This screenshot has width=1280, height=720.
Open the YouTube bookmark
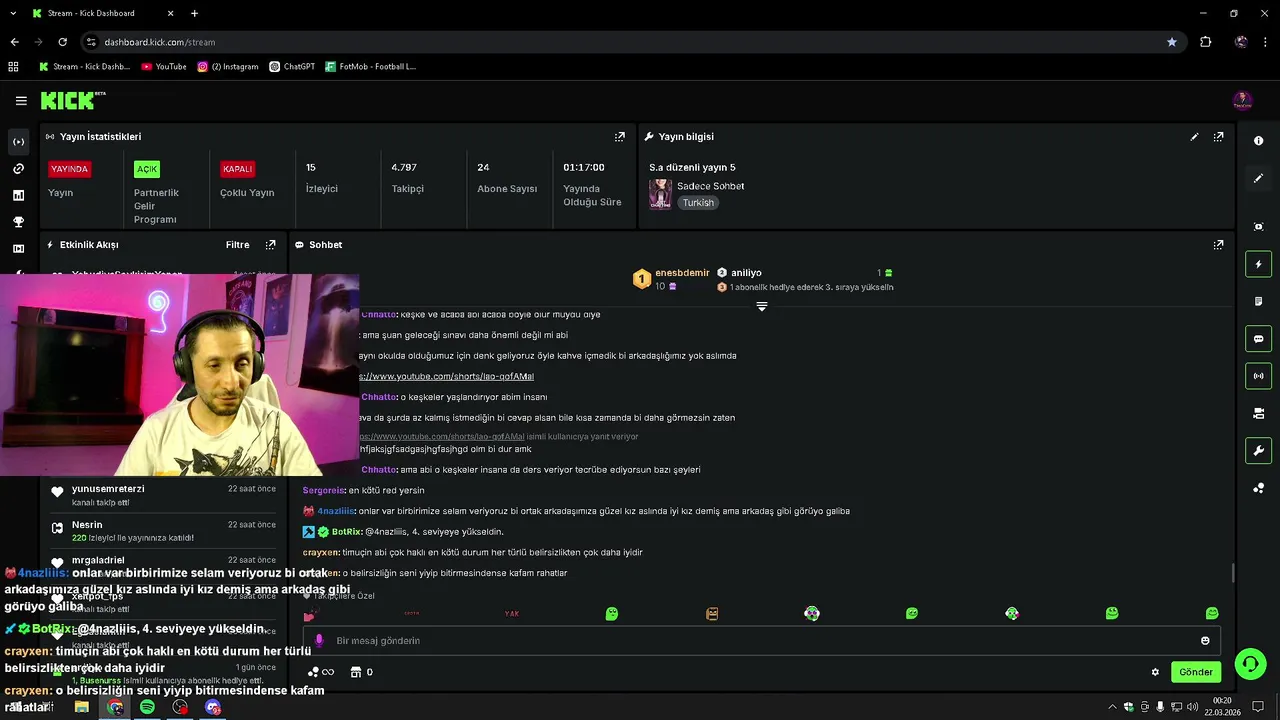[x=164, y=67]
